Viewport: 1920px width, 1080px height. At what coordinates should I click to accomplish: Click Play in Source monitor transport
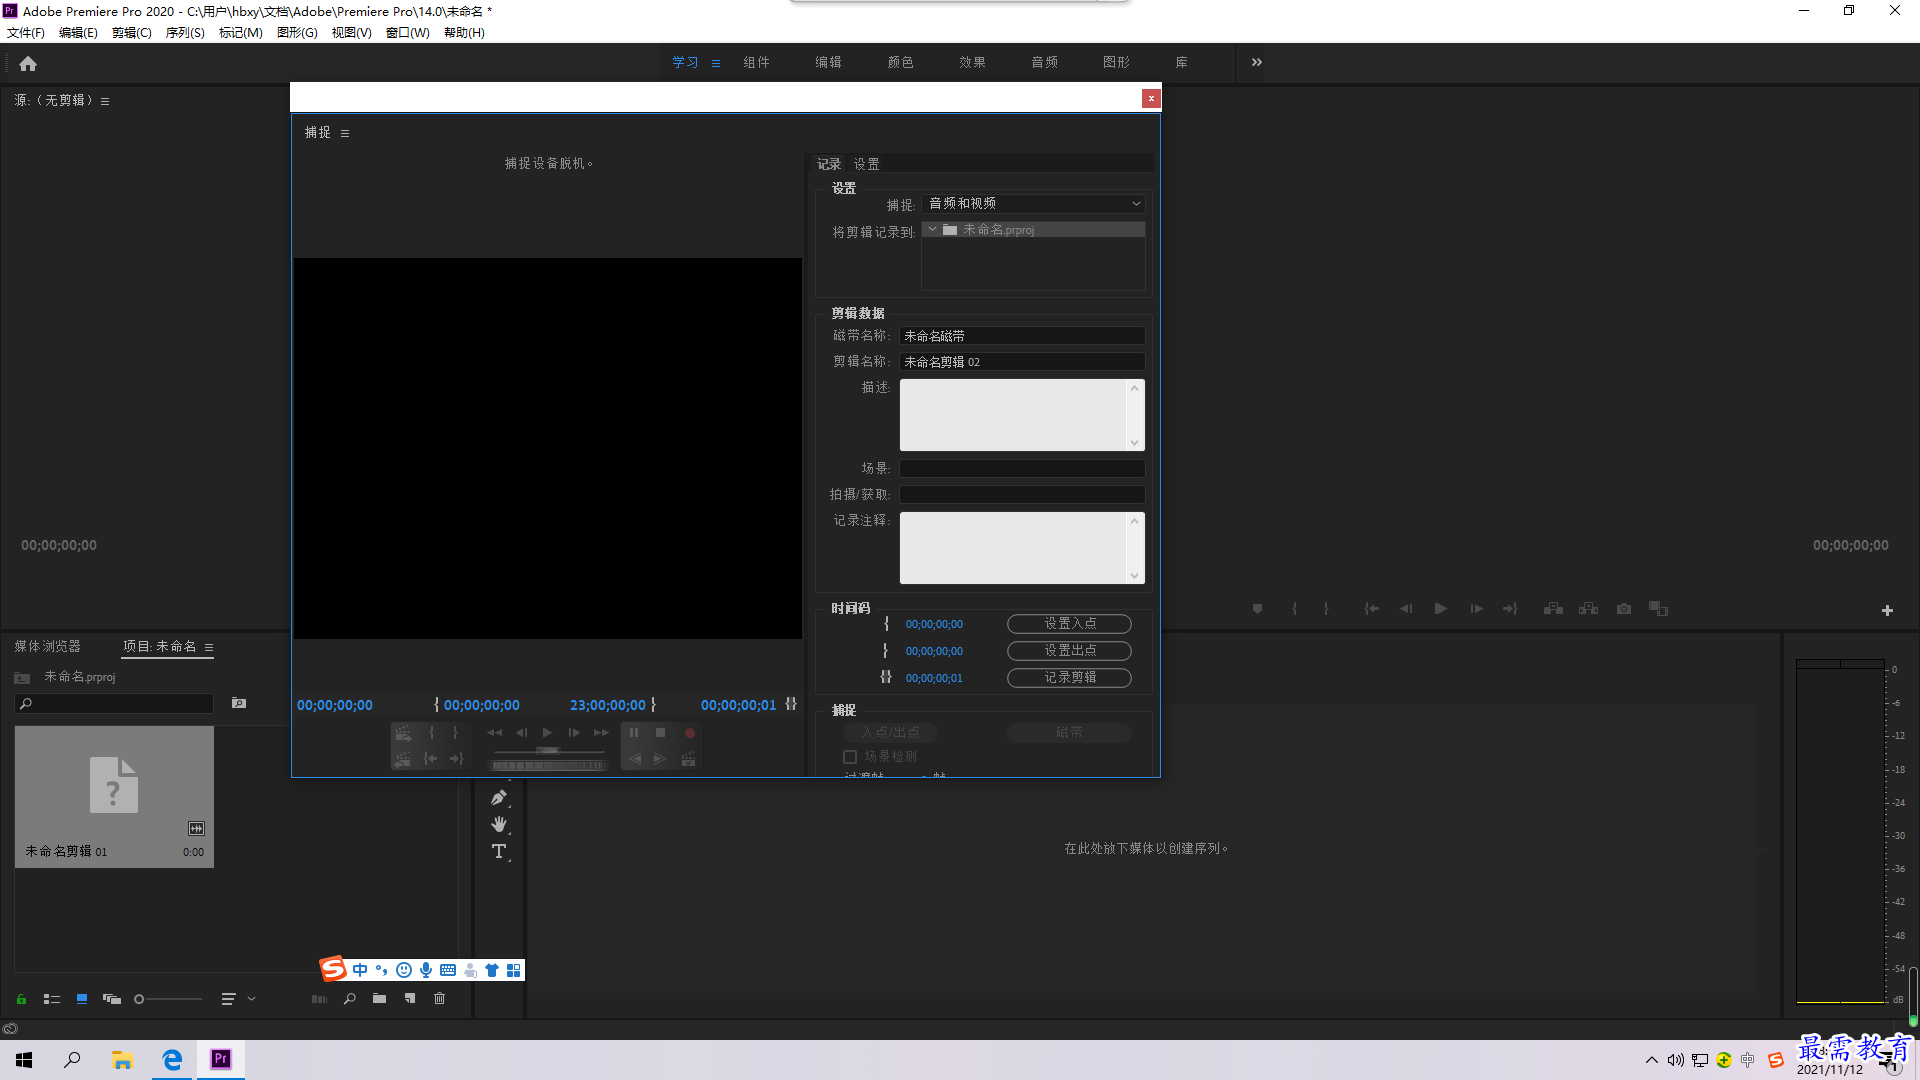pyautogui.click(x=1440, y=608)
